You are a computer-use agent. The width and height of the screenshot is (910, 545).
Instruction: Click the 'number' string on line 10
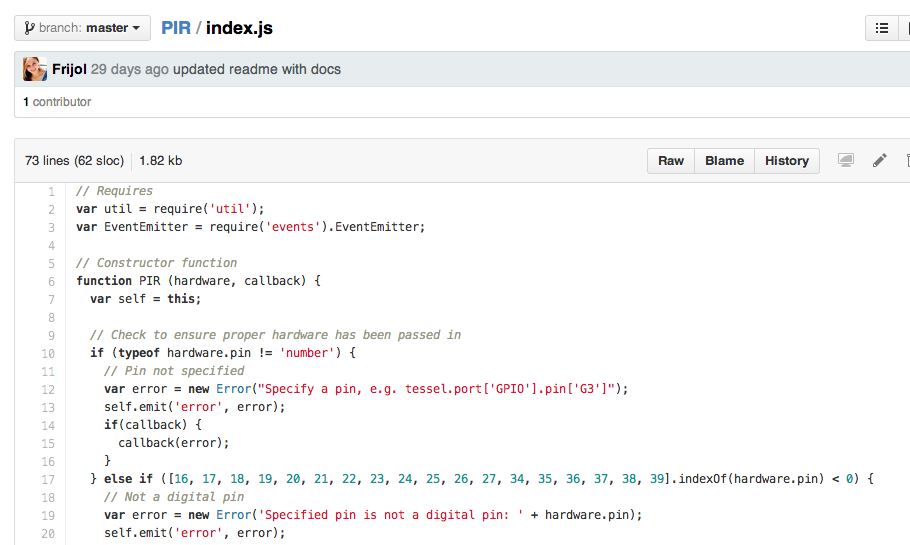307,353
